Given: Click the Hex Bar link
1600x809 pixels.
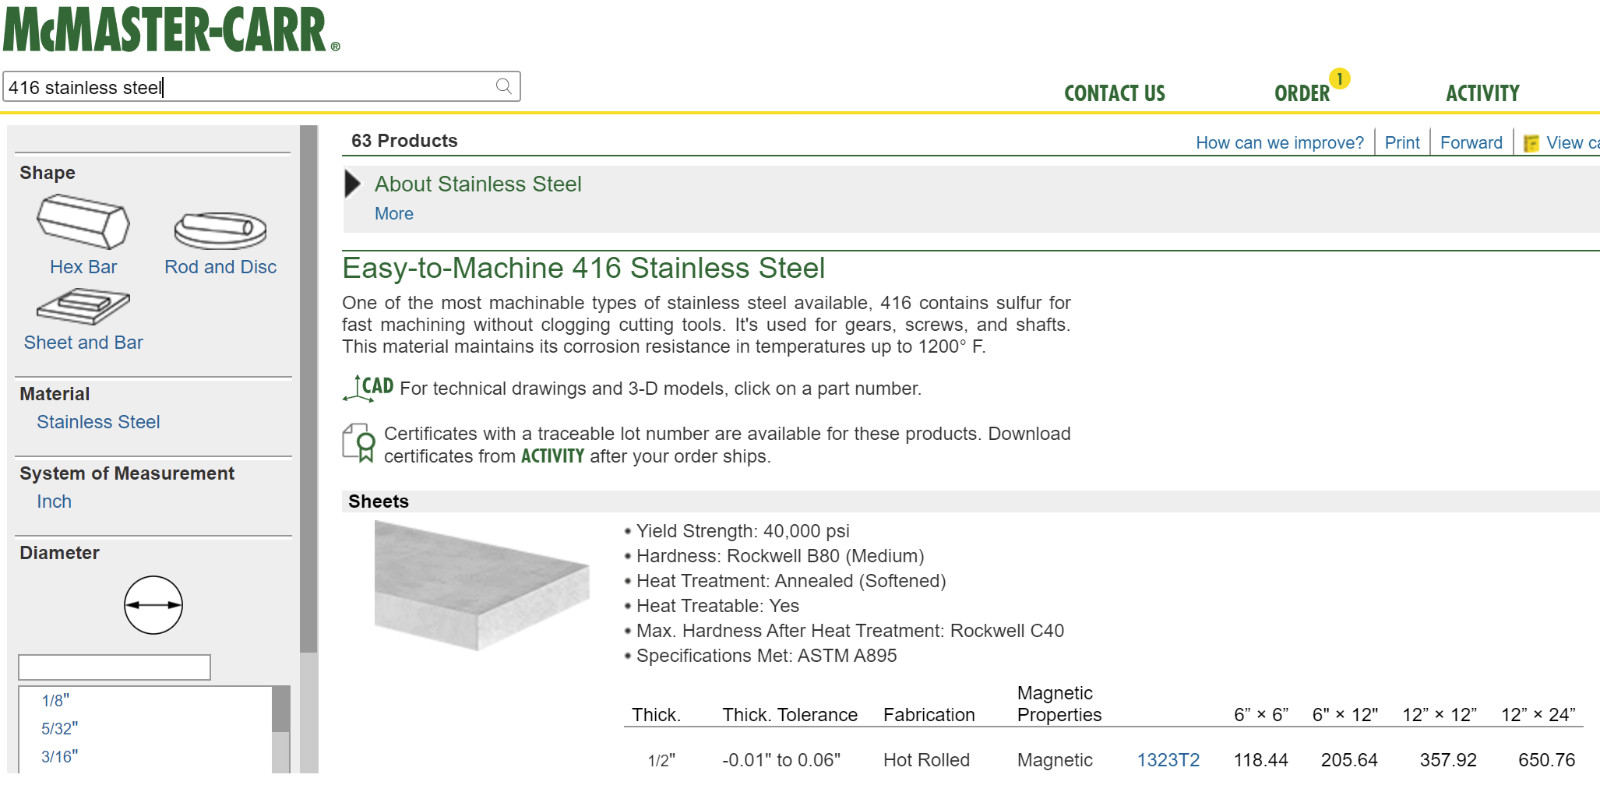Looking at the screenshot, I should click(x=83, y=267).
